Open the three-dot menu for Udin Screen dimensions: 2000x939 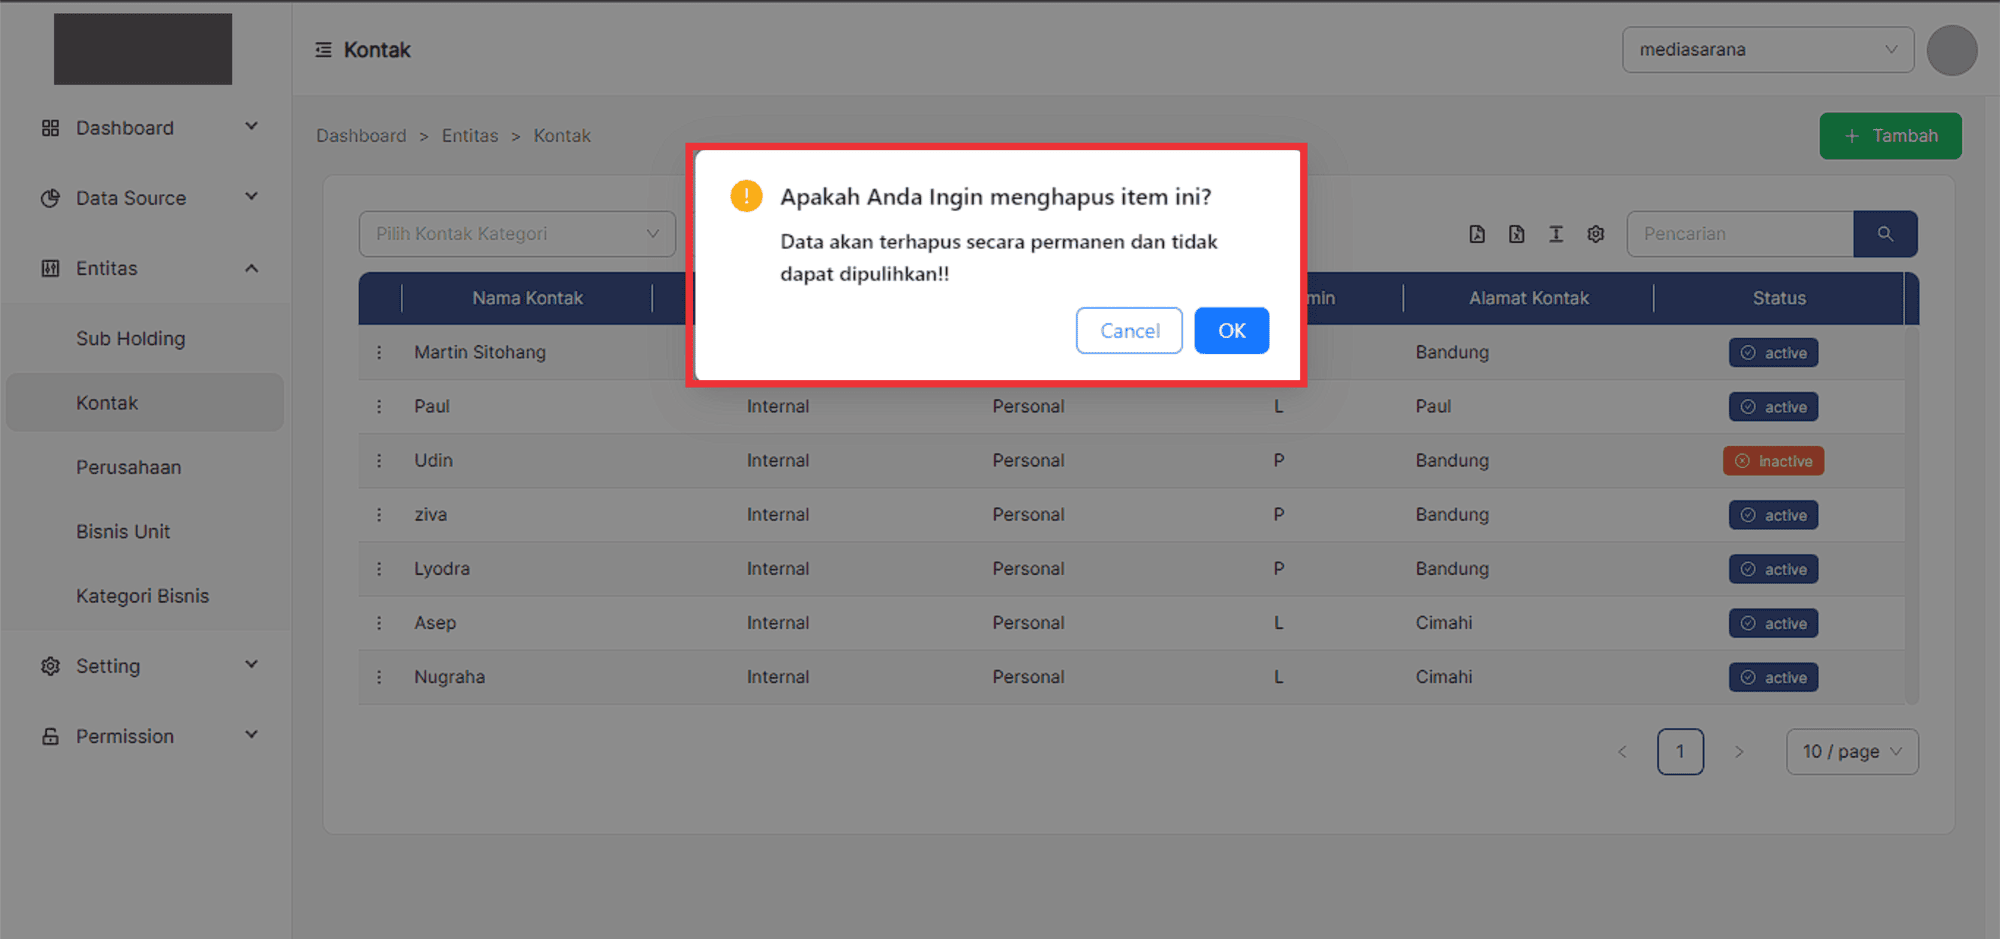pos(379,461)
